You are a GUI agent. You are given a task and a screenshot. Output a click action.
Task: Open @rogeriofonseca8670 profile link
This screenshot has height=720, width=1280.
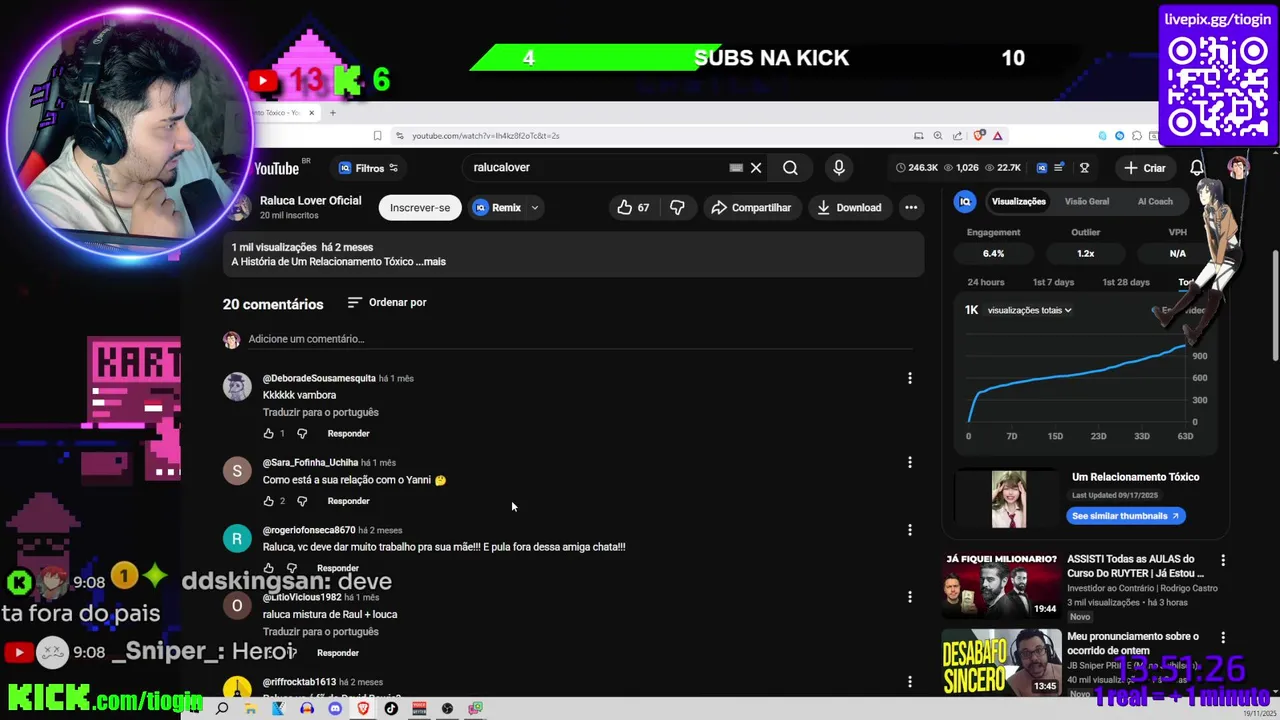(x=309, y=530)
